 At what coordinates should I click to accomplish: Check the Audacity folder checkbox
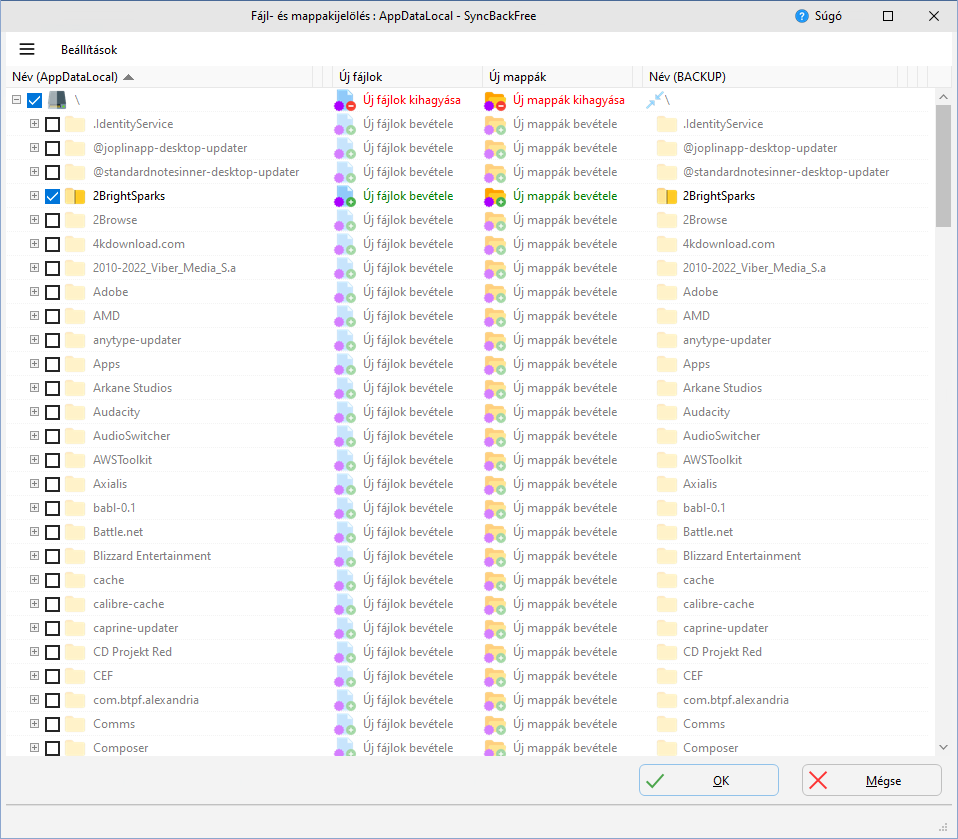[53, 412]
